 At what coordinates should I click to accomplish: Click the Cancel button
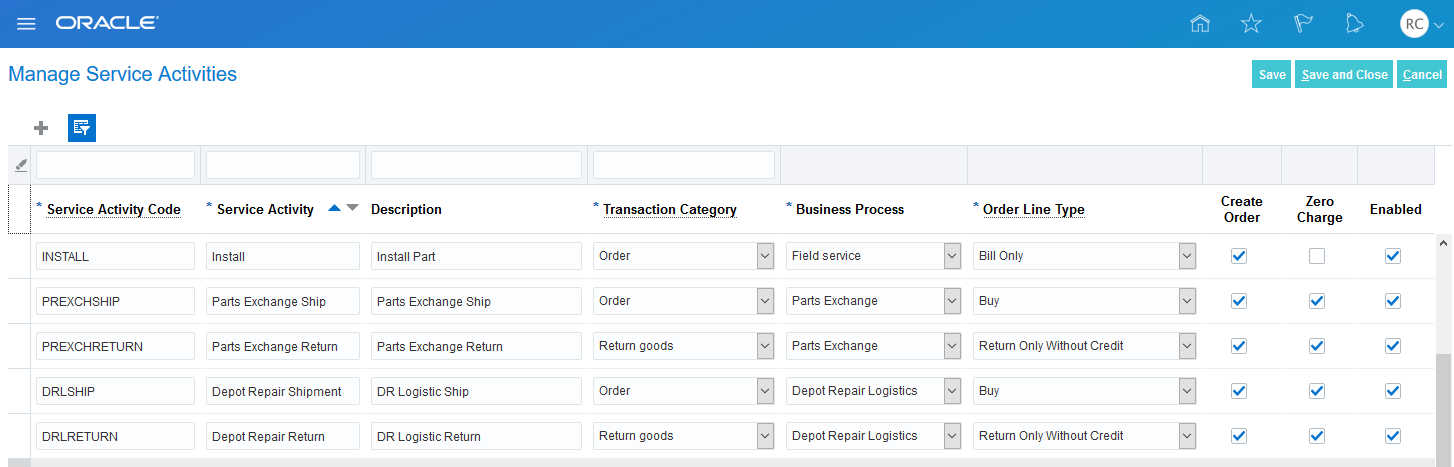click(1422, 75)
